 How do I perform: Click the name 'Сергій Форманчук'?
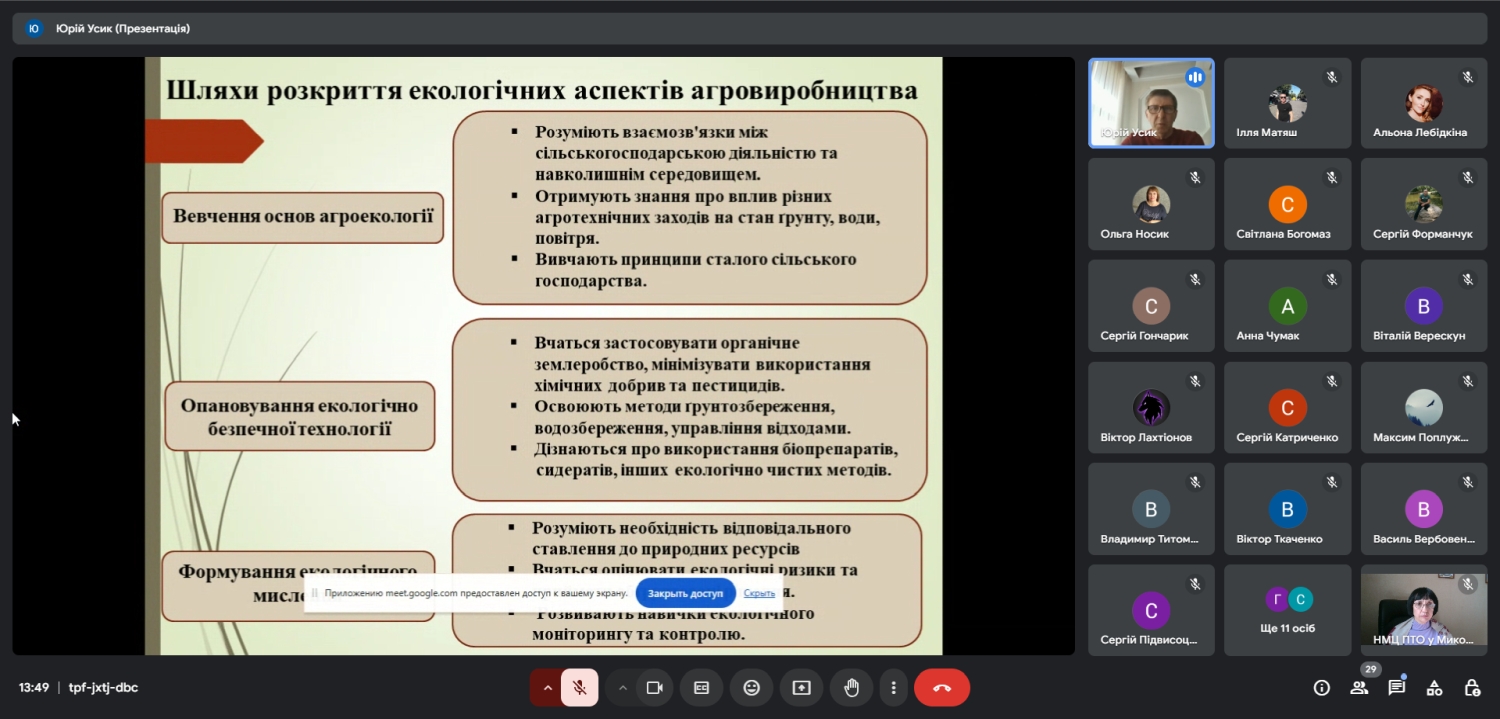(x=1423, y=234)
